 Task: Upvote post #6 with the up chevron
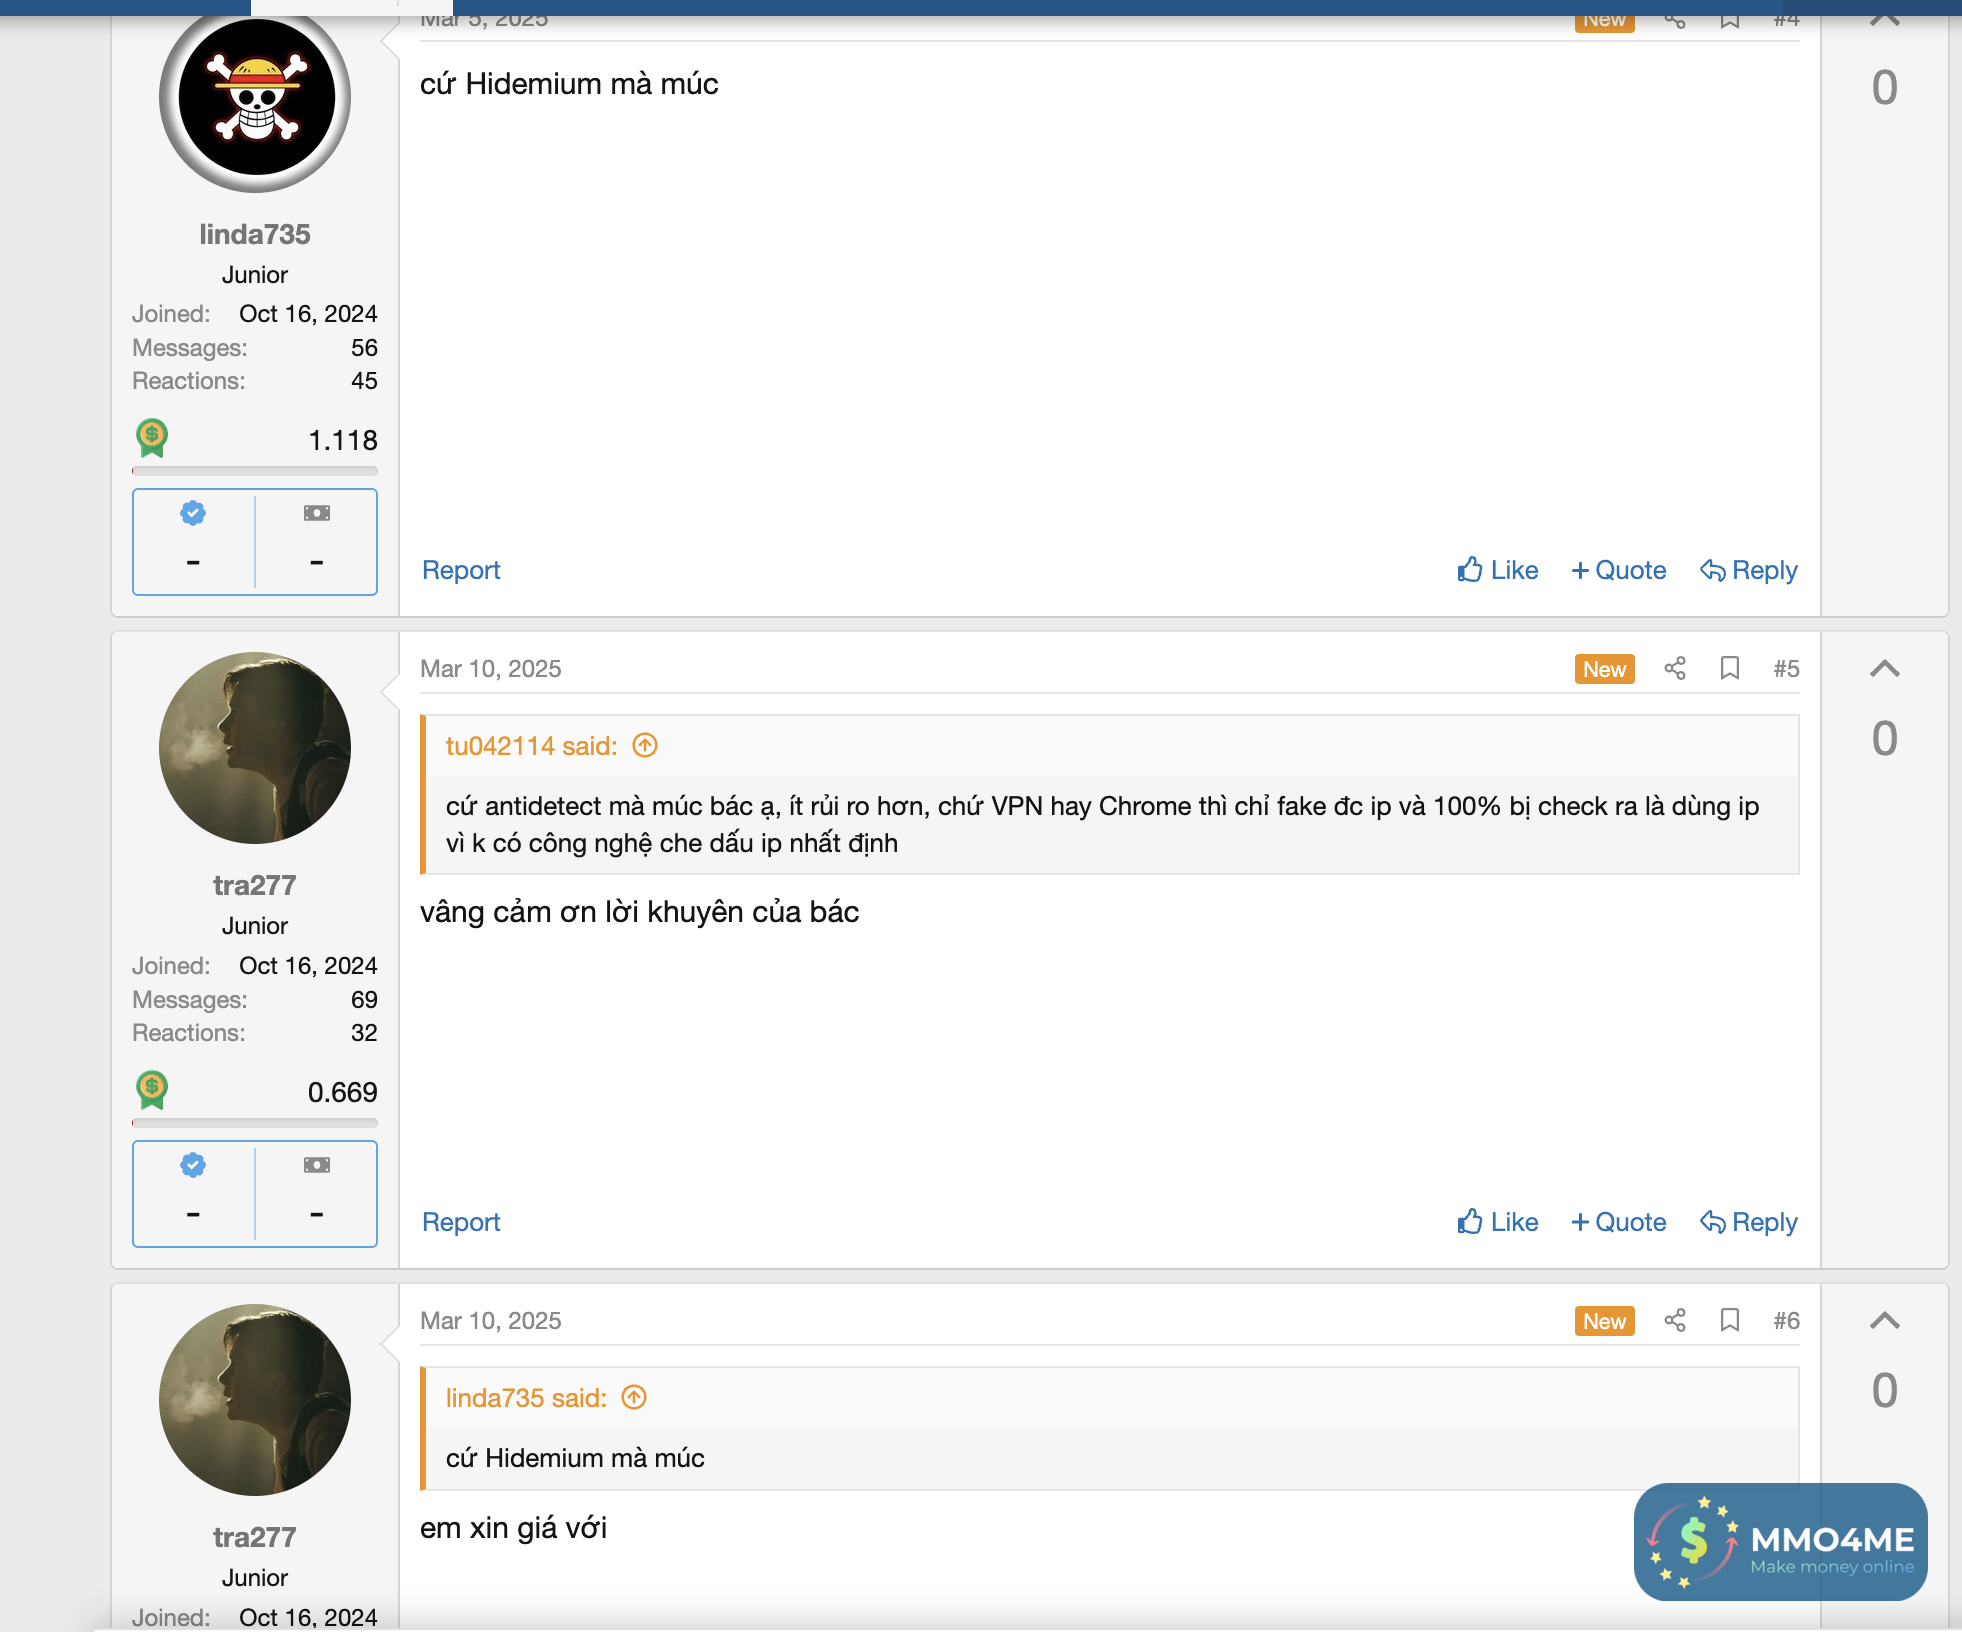[x=1884, y=1321]
